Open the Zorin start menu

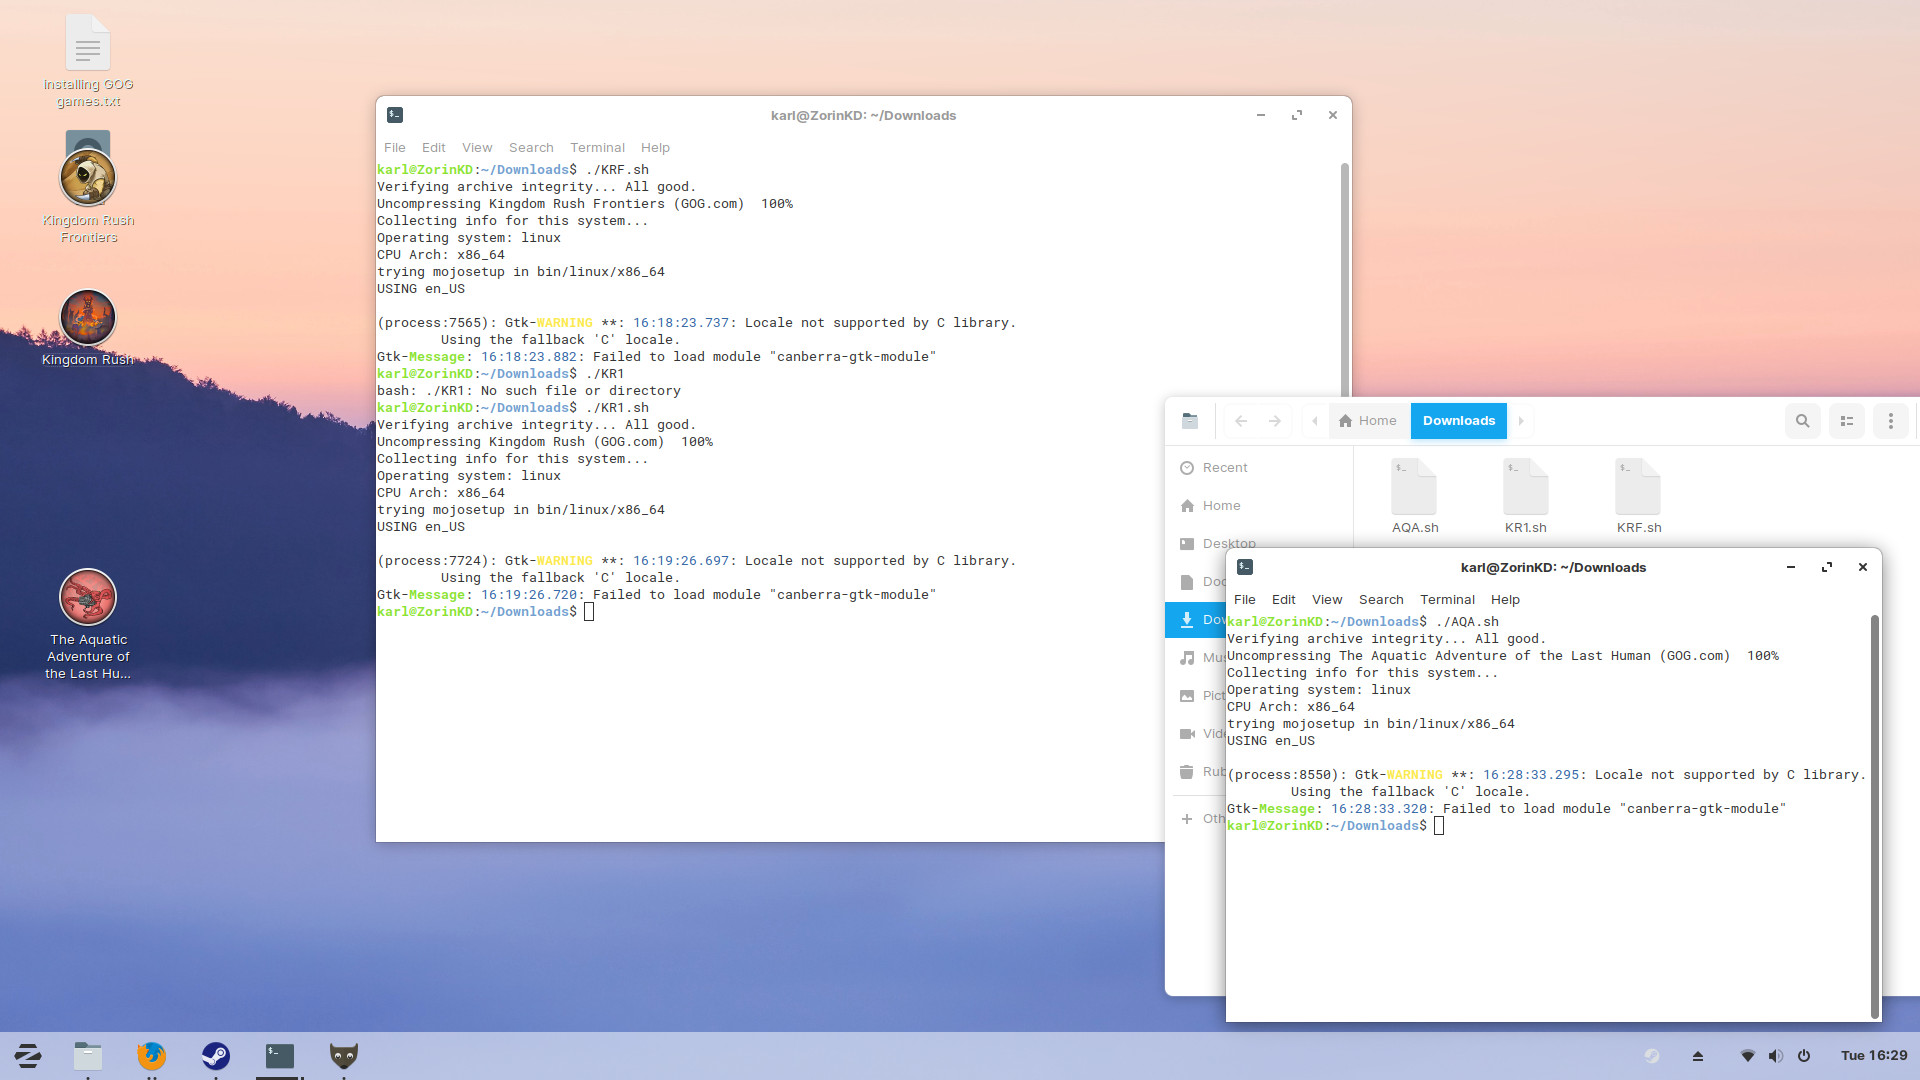coord(28,1055)
